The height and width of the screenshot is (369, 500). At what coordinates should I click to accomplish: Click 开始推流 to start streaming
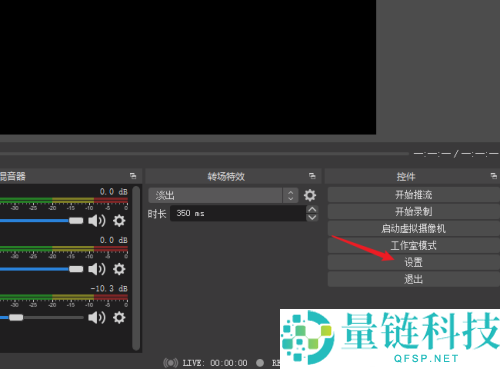coord(413,195)
